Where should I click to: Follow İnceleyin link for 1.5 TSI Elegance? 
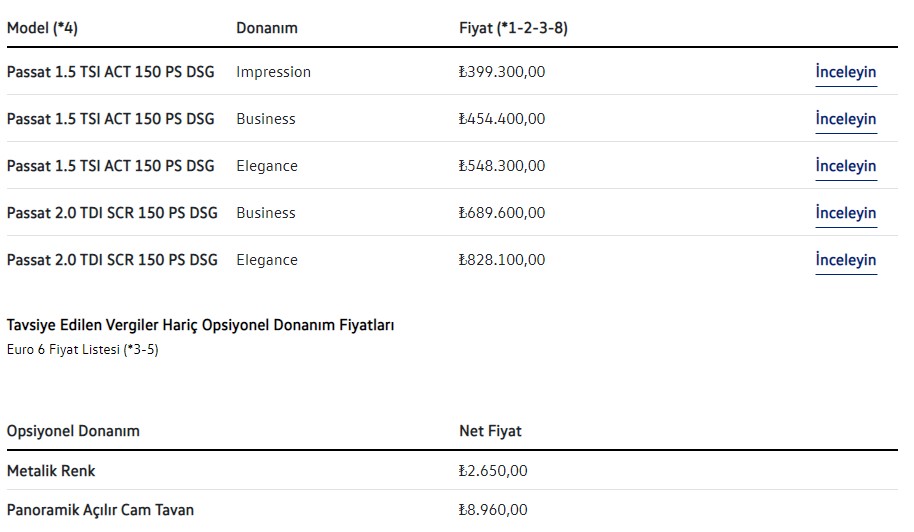pos(845,166)
